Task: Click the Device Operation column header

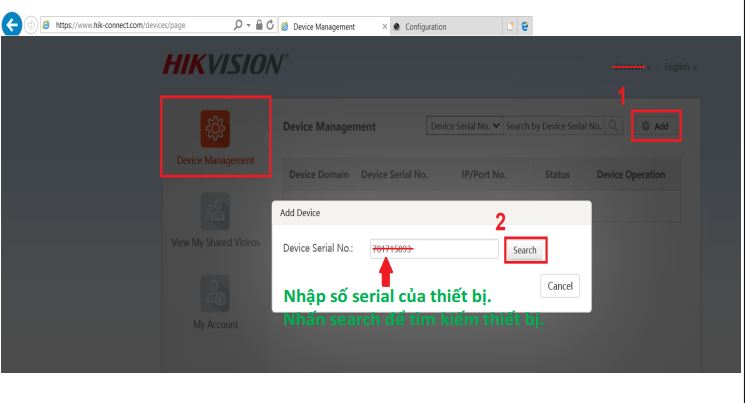Action: coord(631,174)
